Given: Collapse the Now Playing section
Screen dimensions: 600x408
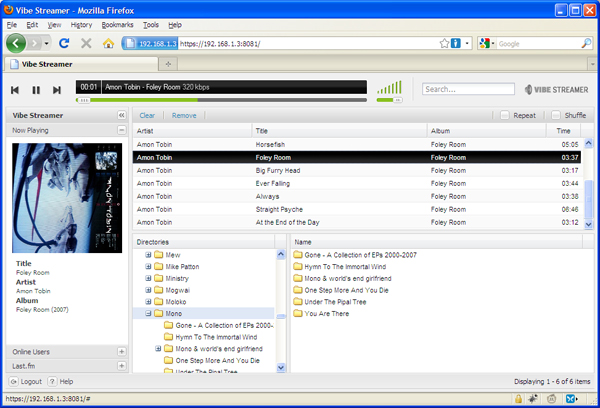Looking at the screenshot, I should [121, 130].
